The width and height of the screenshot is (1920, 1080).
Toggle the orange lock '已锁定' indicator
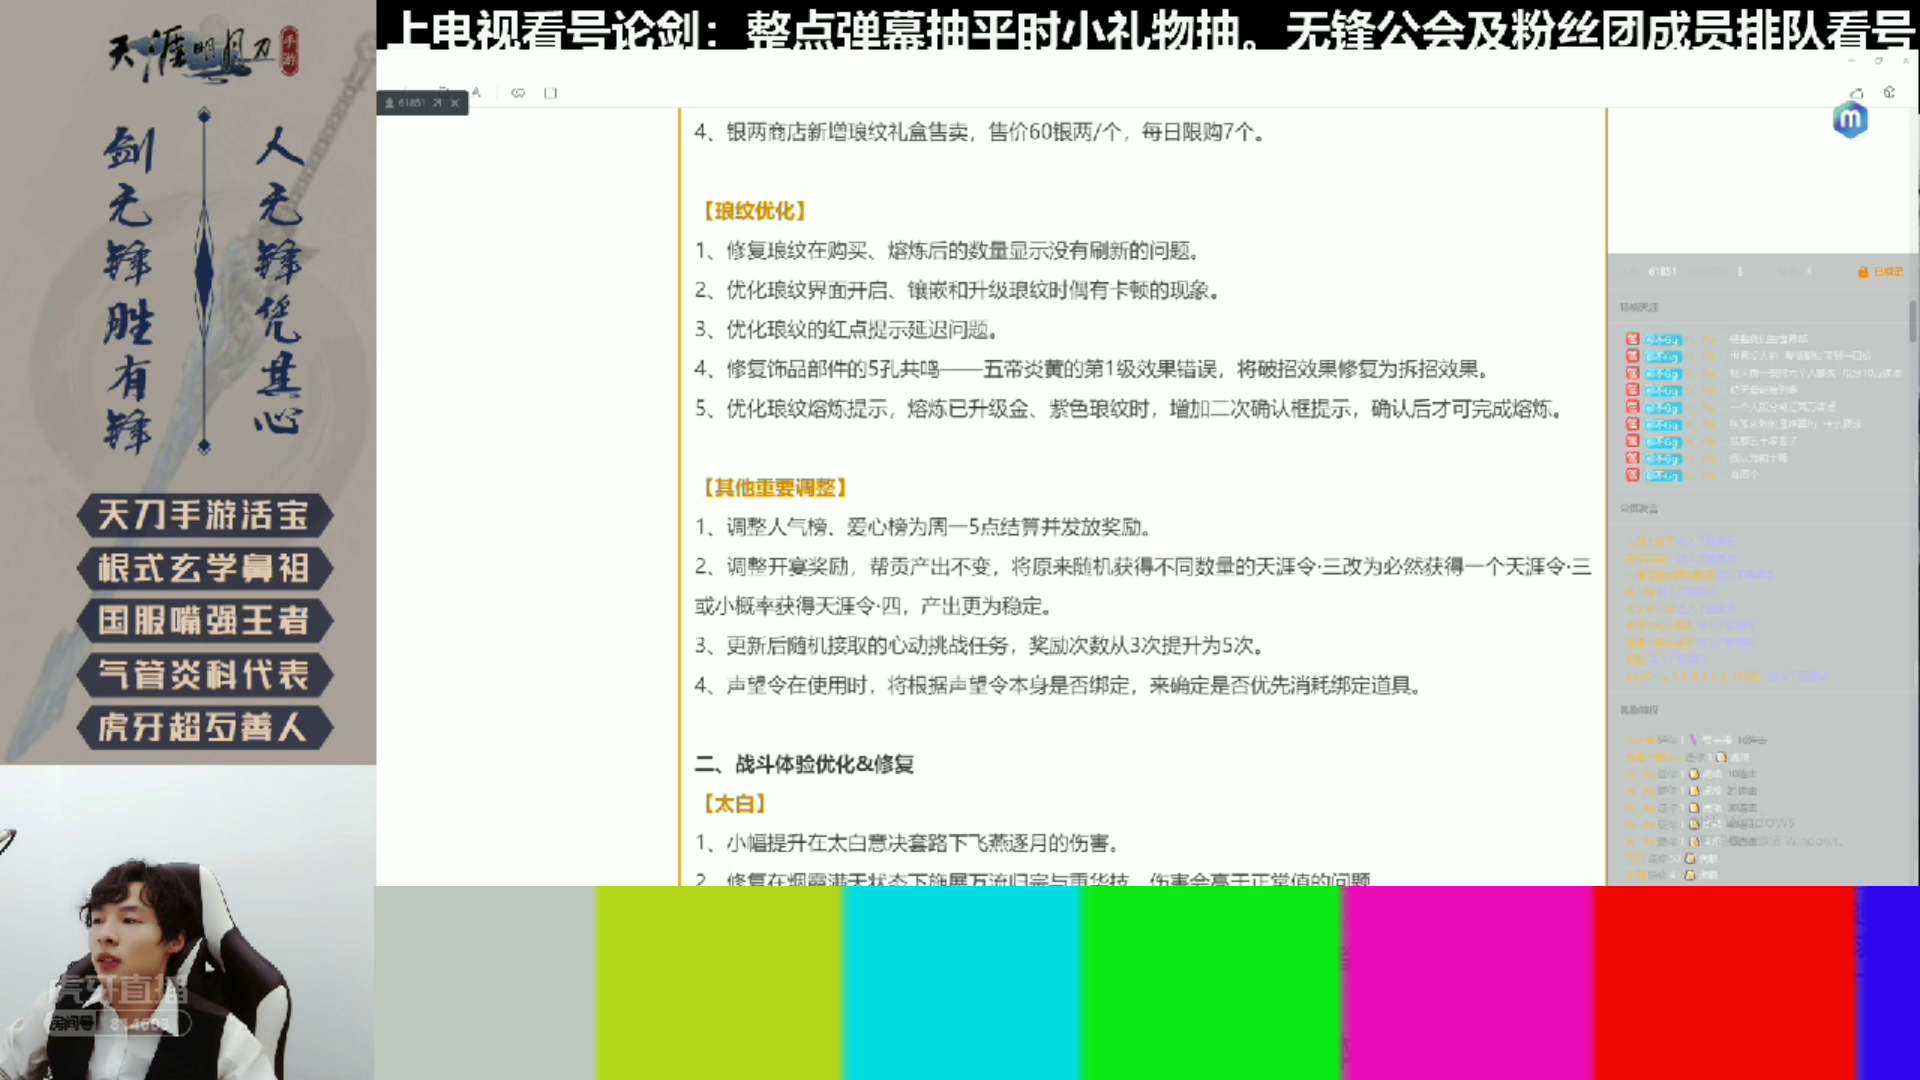point(1880,272)
